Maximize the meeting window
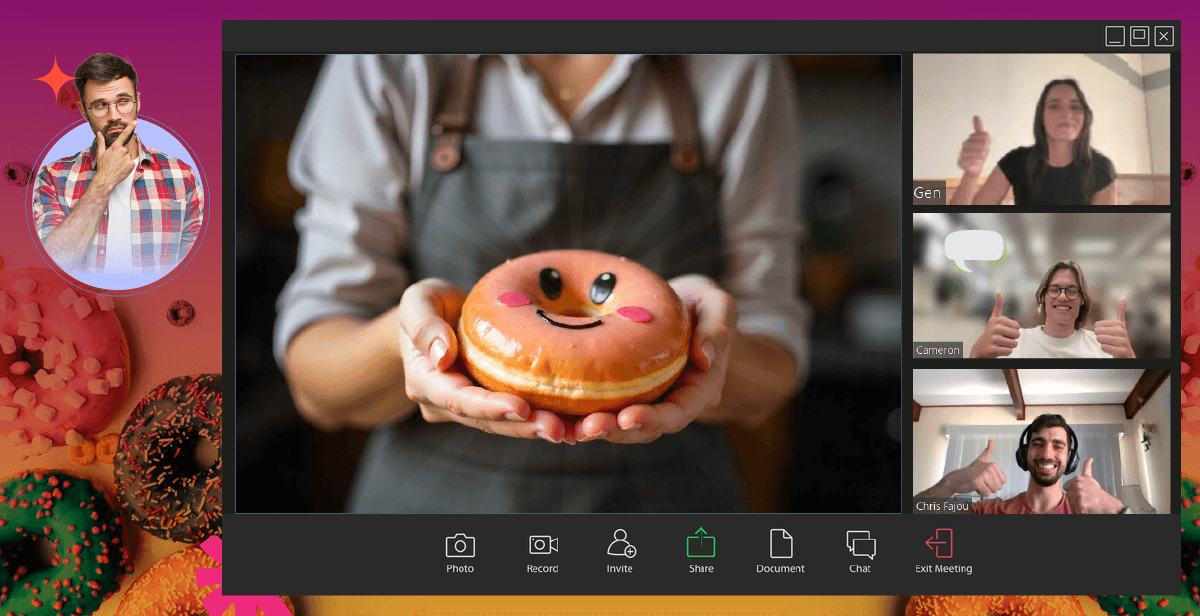 pos(1140,37)
